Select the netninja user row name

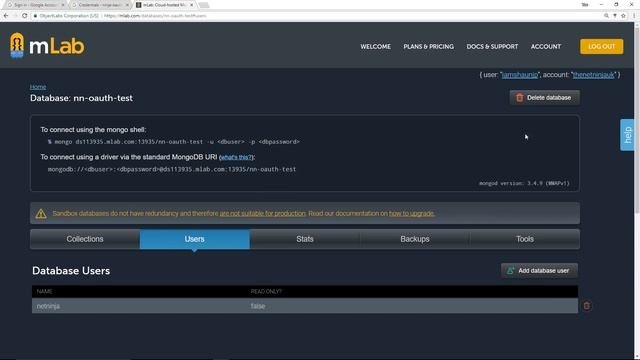(x=48, y=306)
